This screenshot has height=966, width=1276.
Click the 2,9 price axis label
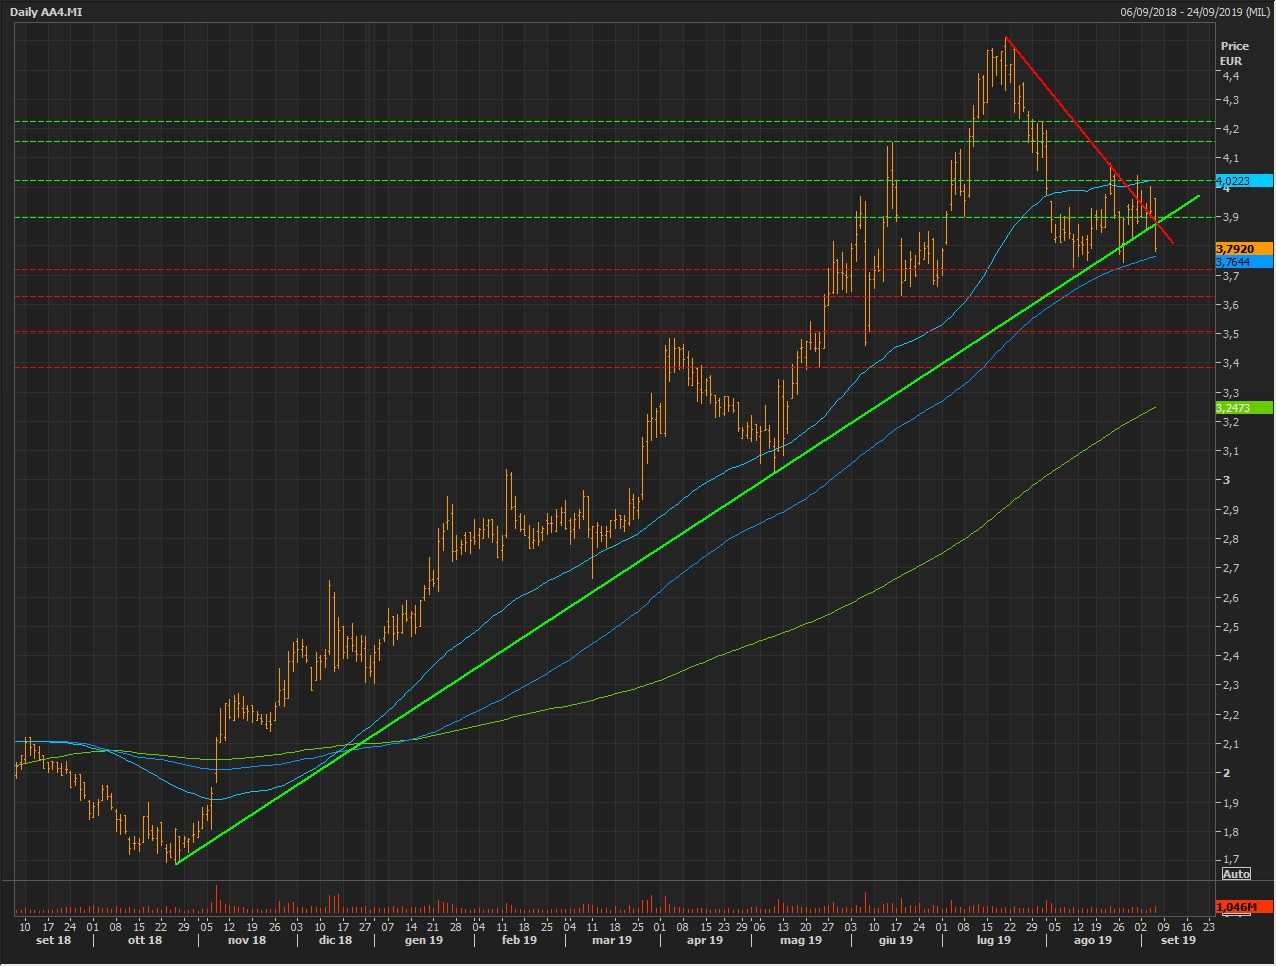pyautogui.click(x=1230, y=510)
